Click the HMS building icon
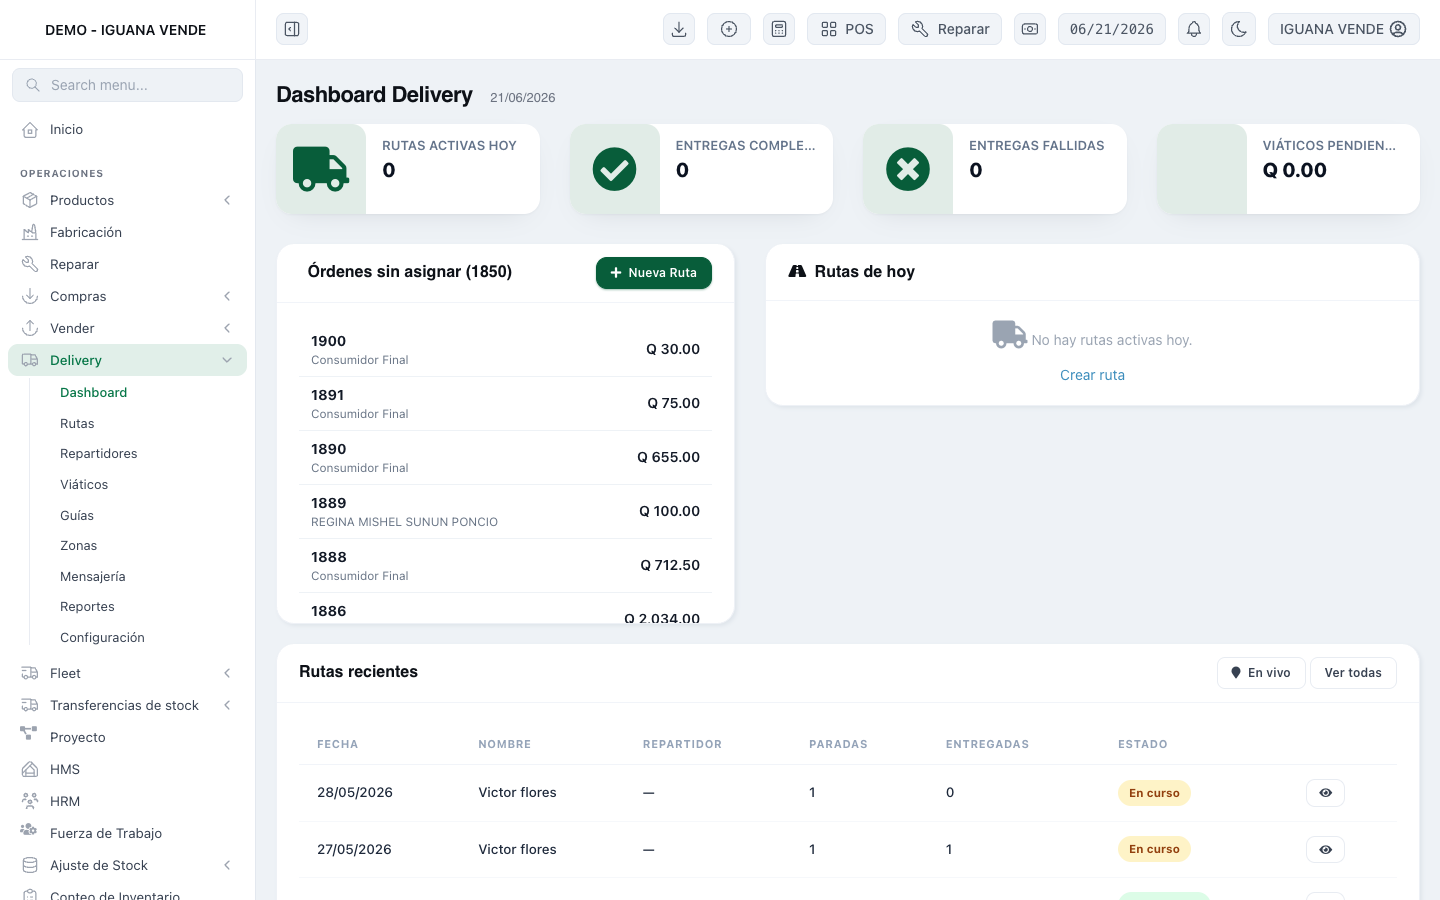This screenshot has height=900, width=1440. click(30, 769)
